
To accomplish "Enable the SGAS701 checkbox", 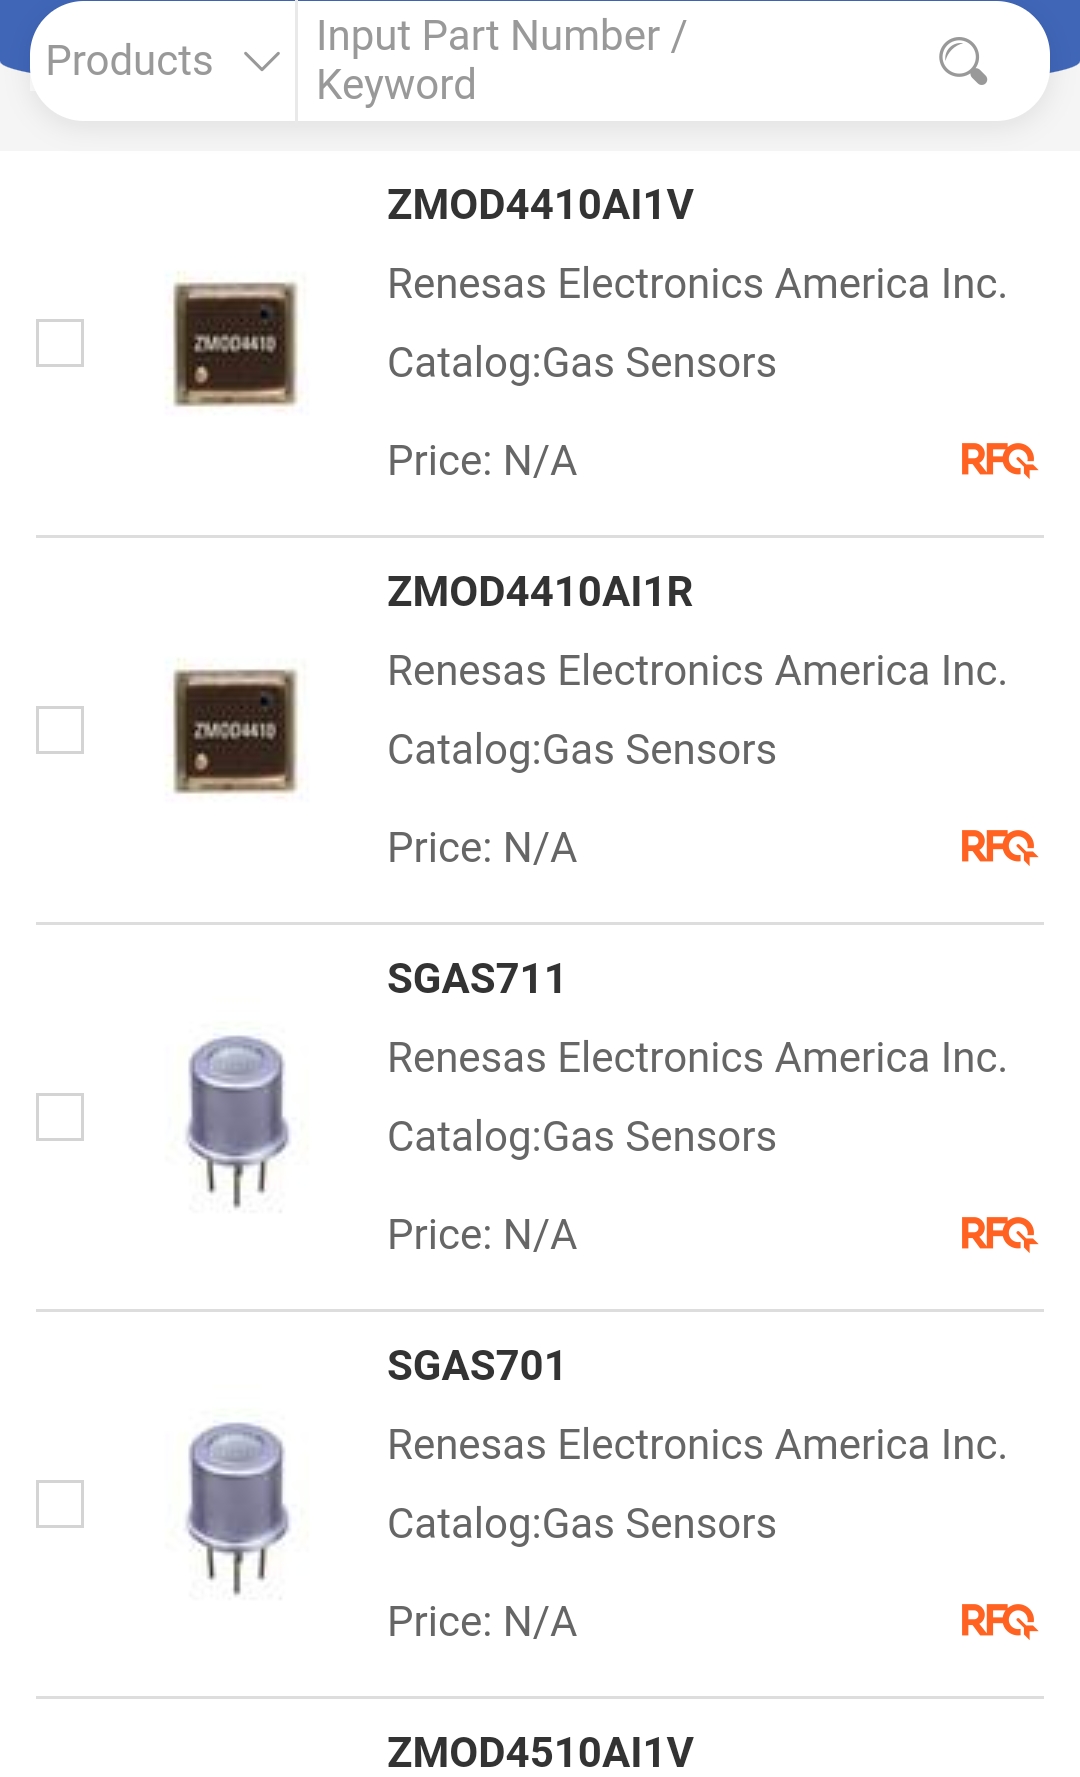I will [x=60, y=1504].
